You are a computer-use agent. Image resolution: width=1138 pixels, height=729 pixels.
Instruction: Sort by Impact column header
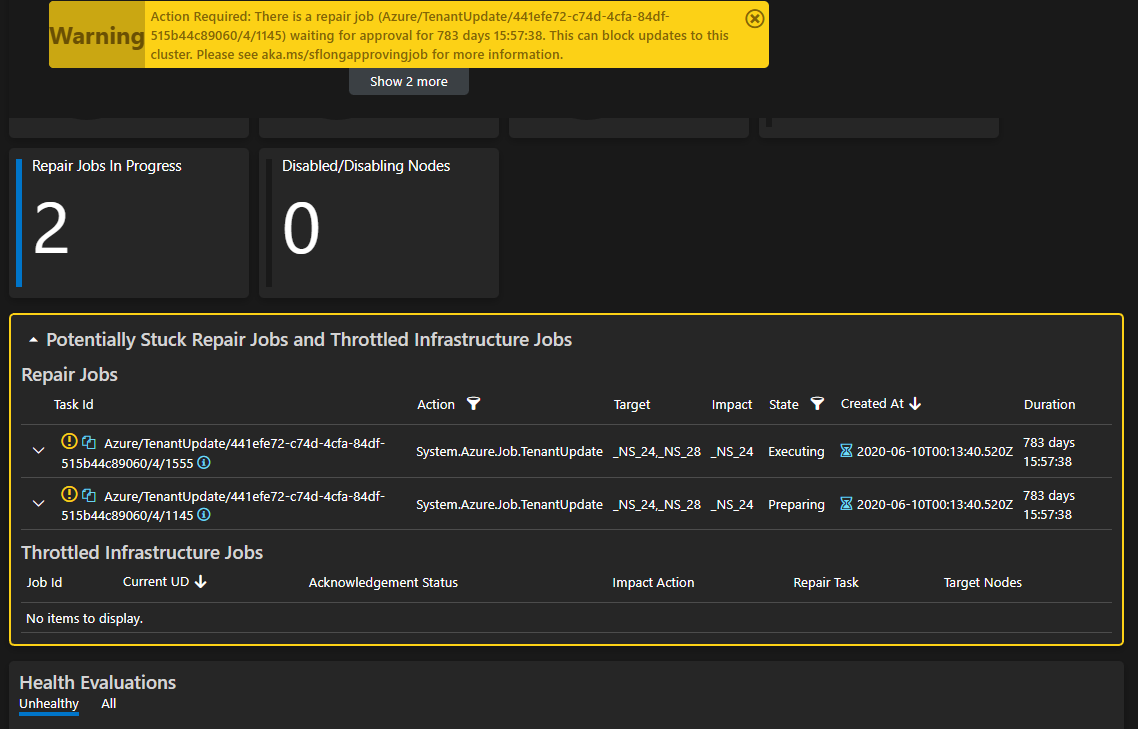732,404
